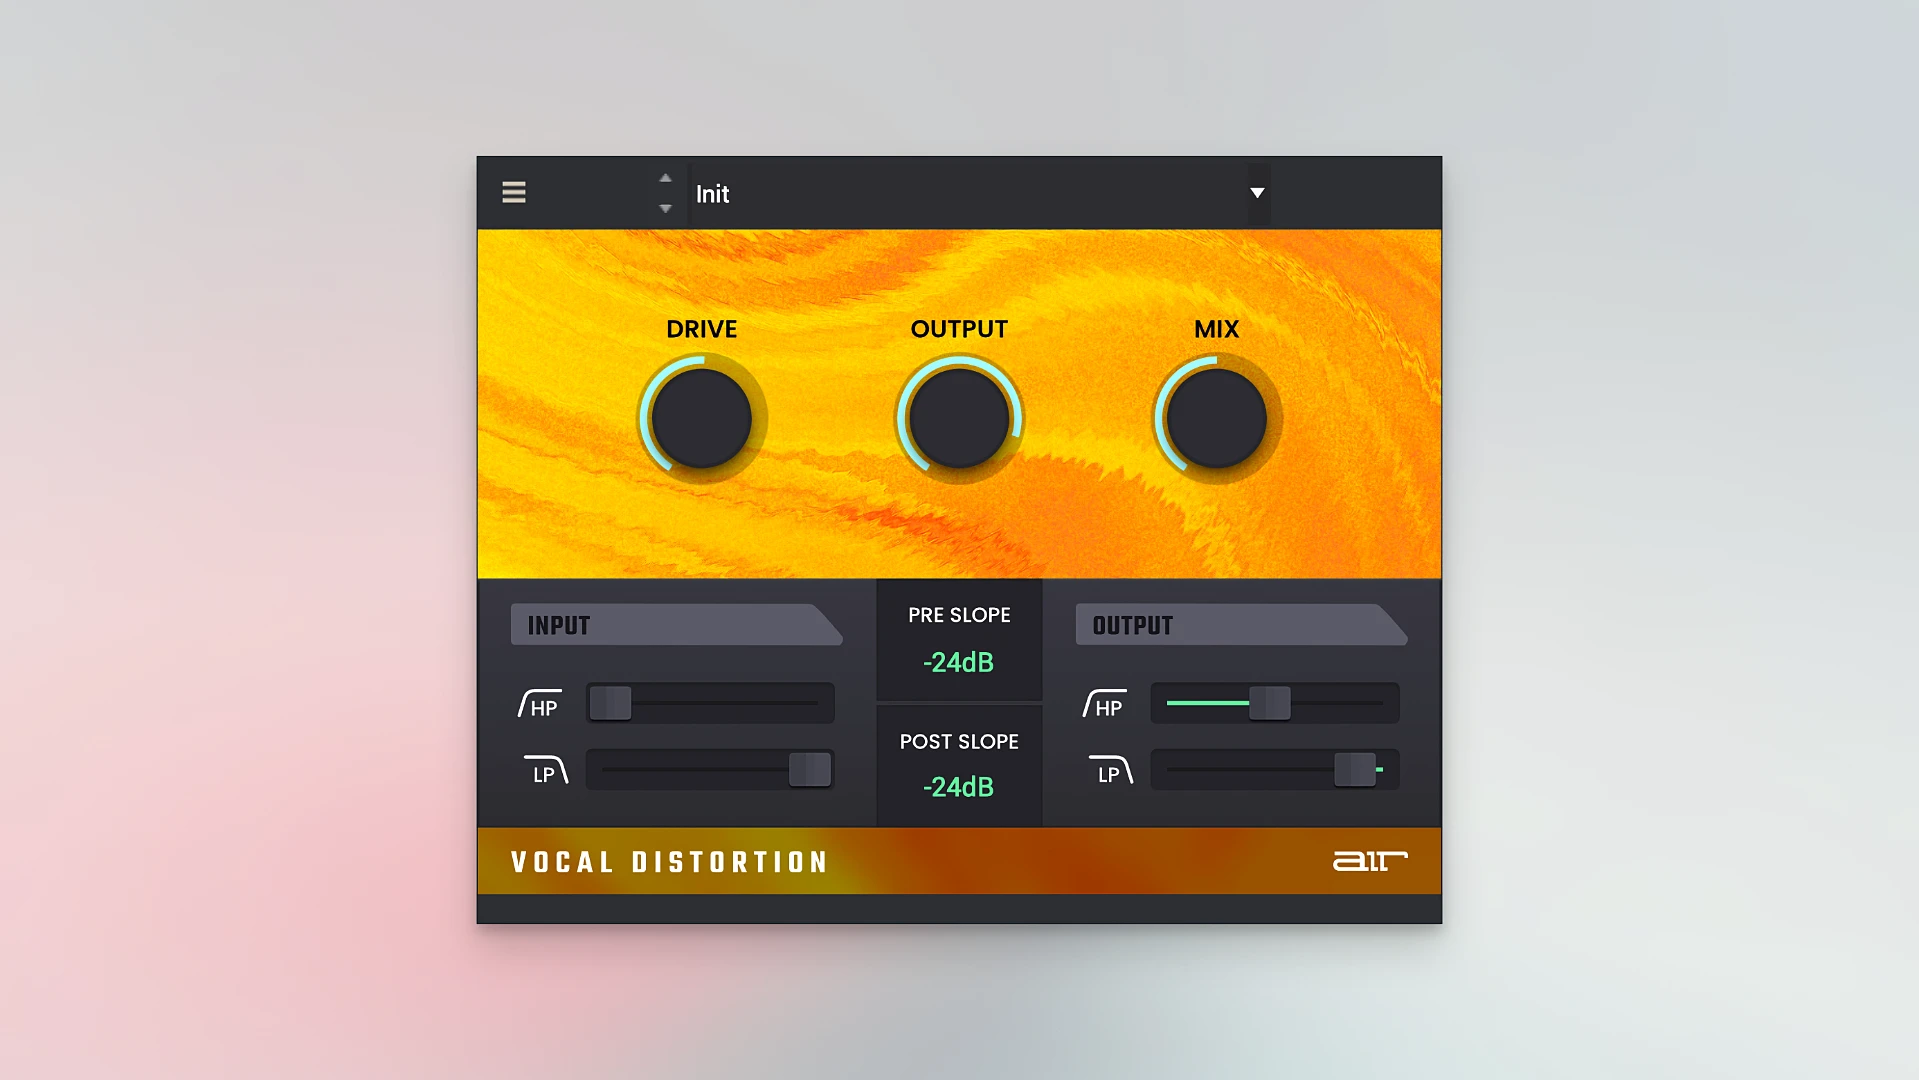
Task: Select previous preset with up arrow
Action: [x=665, y=178]
